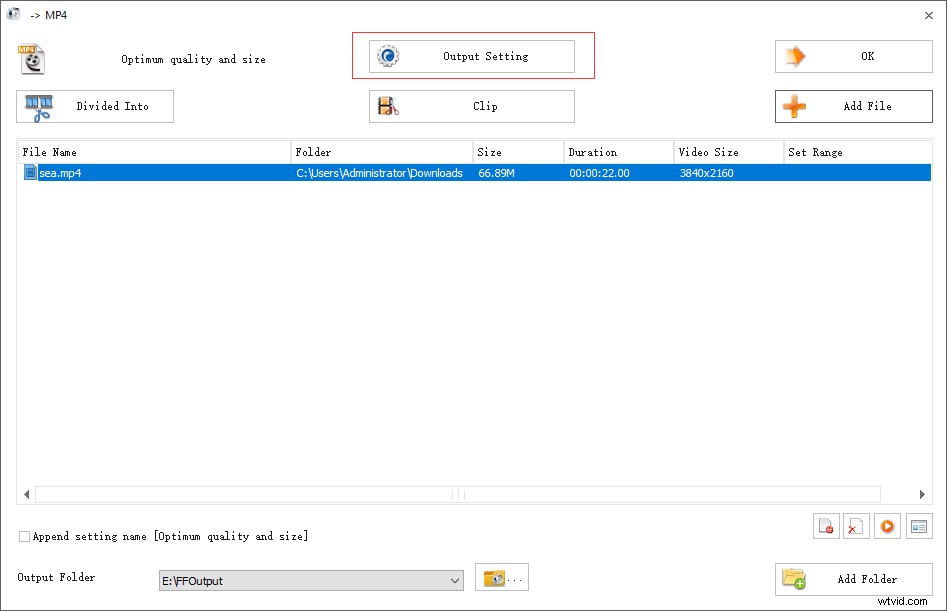Open the Divided Into dialog
Viewport: 947px width, 611px height.
tap(94, 106)
